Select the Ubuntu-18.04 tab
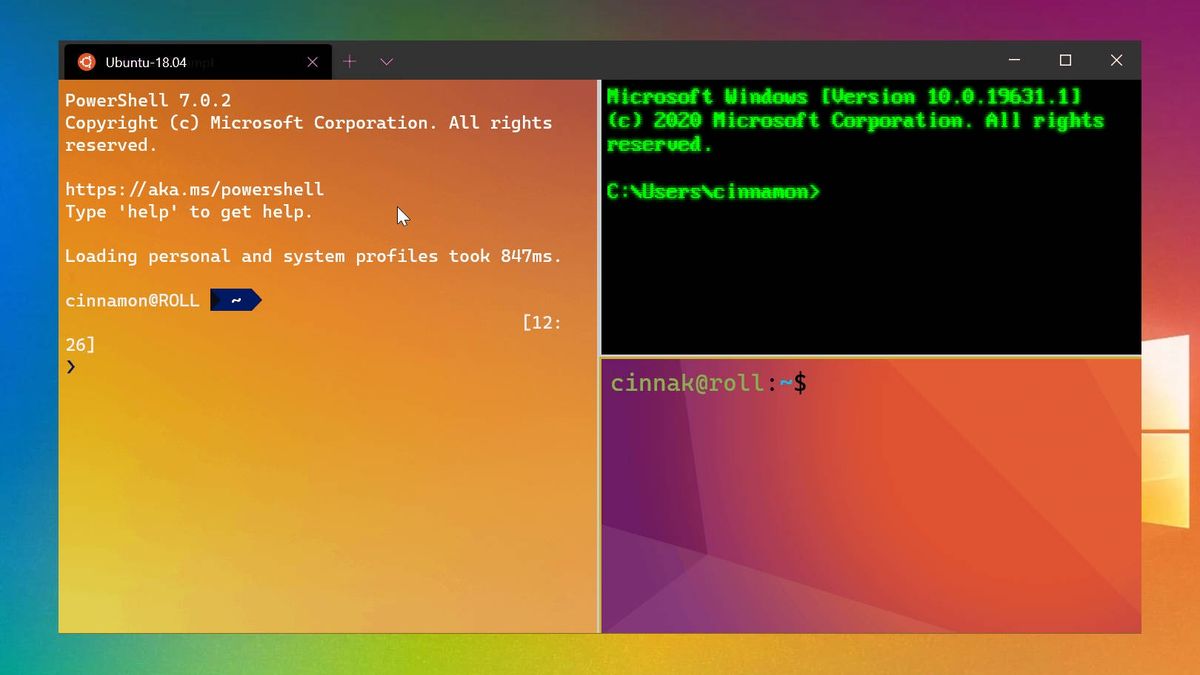The height and width of the screenshot is (675, 1200). point(197,62)
